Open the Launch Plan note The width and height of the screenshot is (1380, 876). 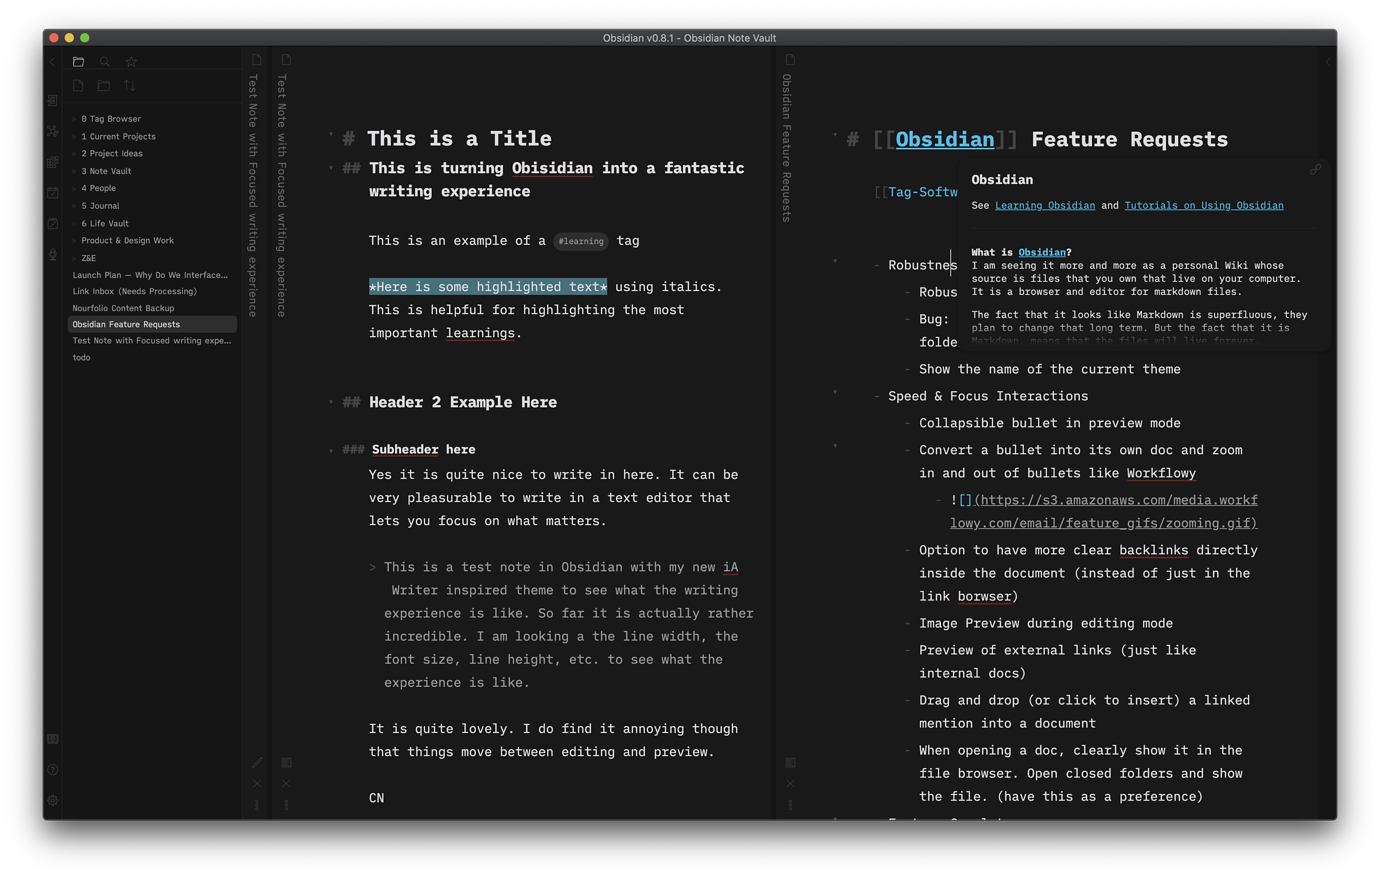pos(152,275)
